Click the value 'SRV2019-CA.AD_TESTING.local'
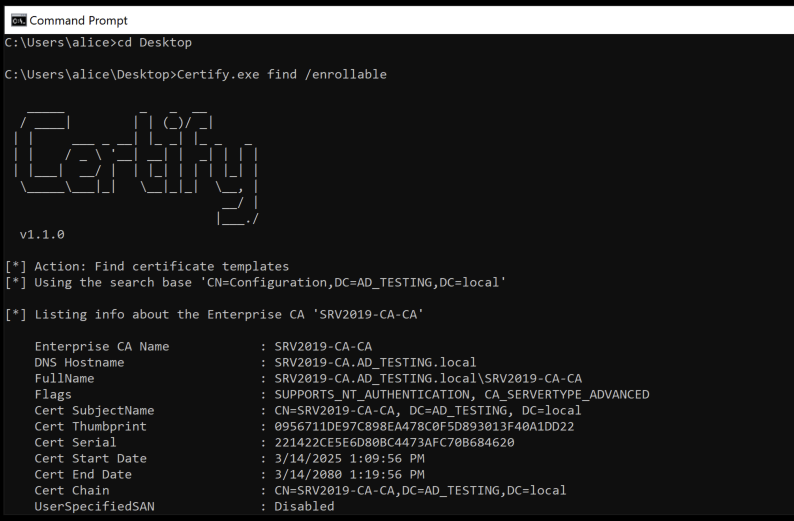 click(x=375, y=363)
